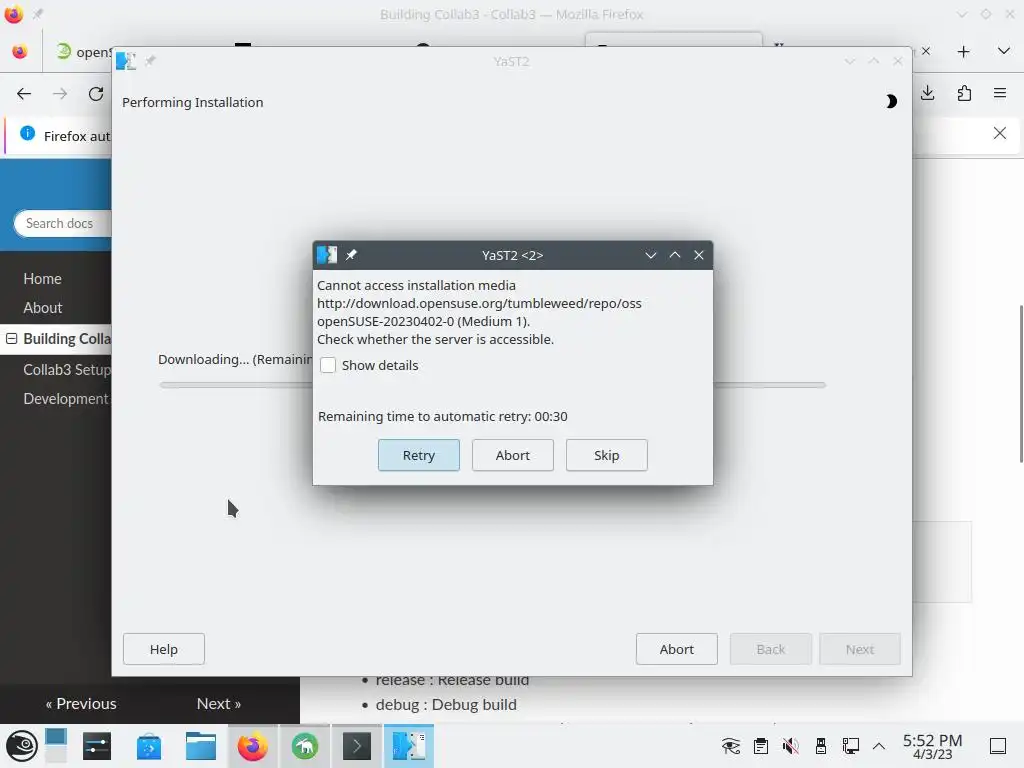The image size is (1024, 768).
Task: Open Dolphin file manager from taskbar
Action: (200, 746)
